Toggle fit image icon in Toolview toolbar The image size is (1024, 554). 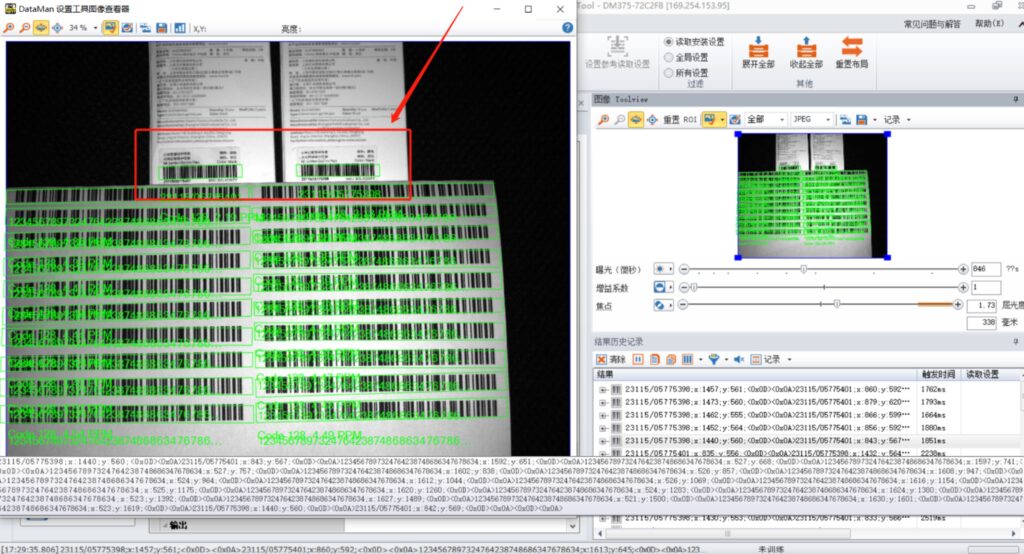[x=635, y=120]
